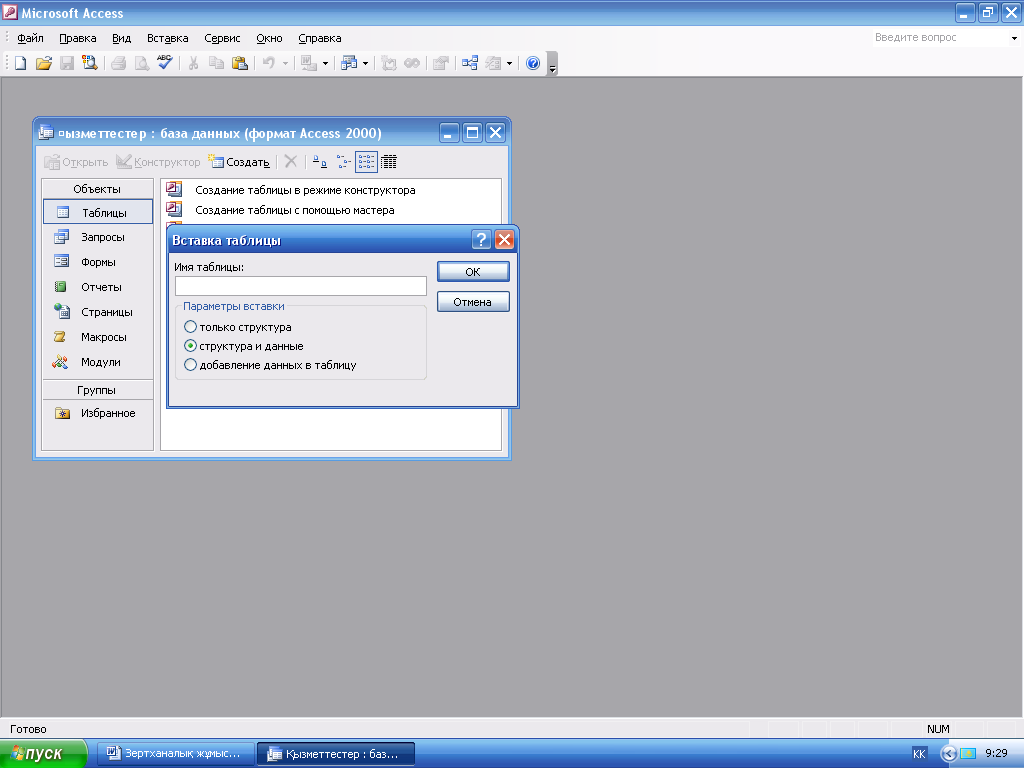The height and width of the screenshot is (768, 1024).
Task: Select the 'только структура' radio option
Action: [x=238, y=327]
